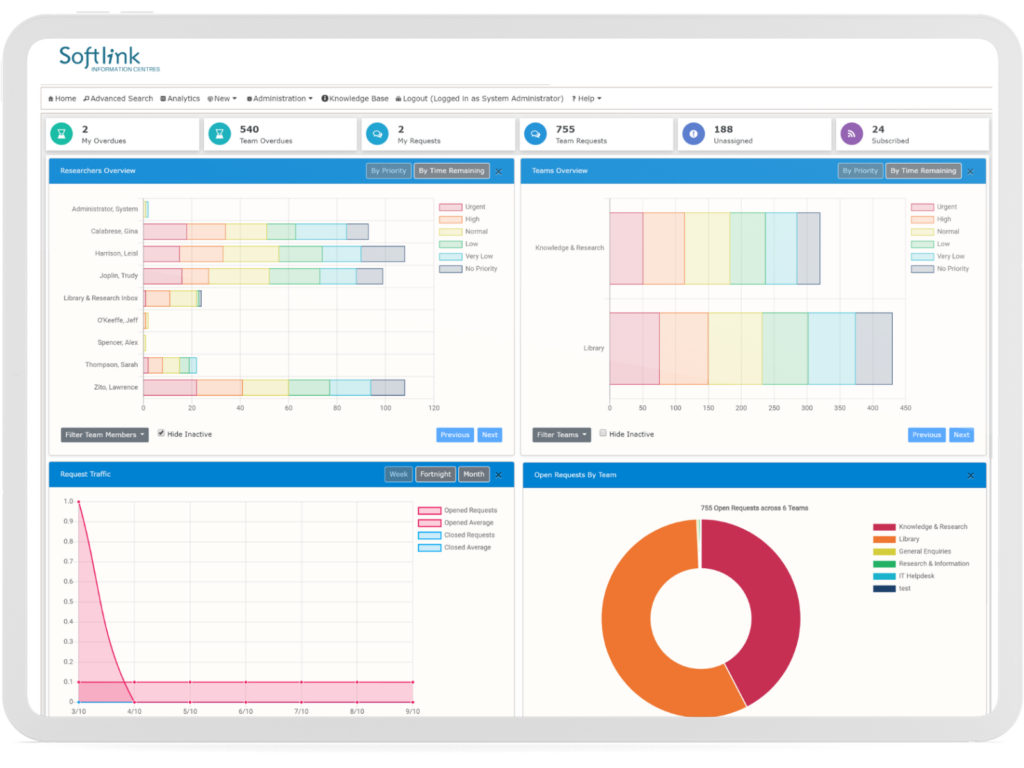Close the Teams Overview panel

point(970,171)
